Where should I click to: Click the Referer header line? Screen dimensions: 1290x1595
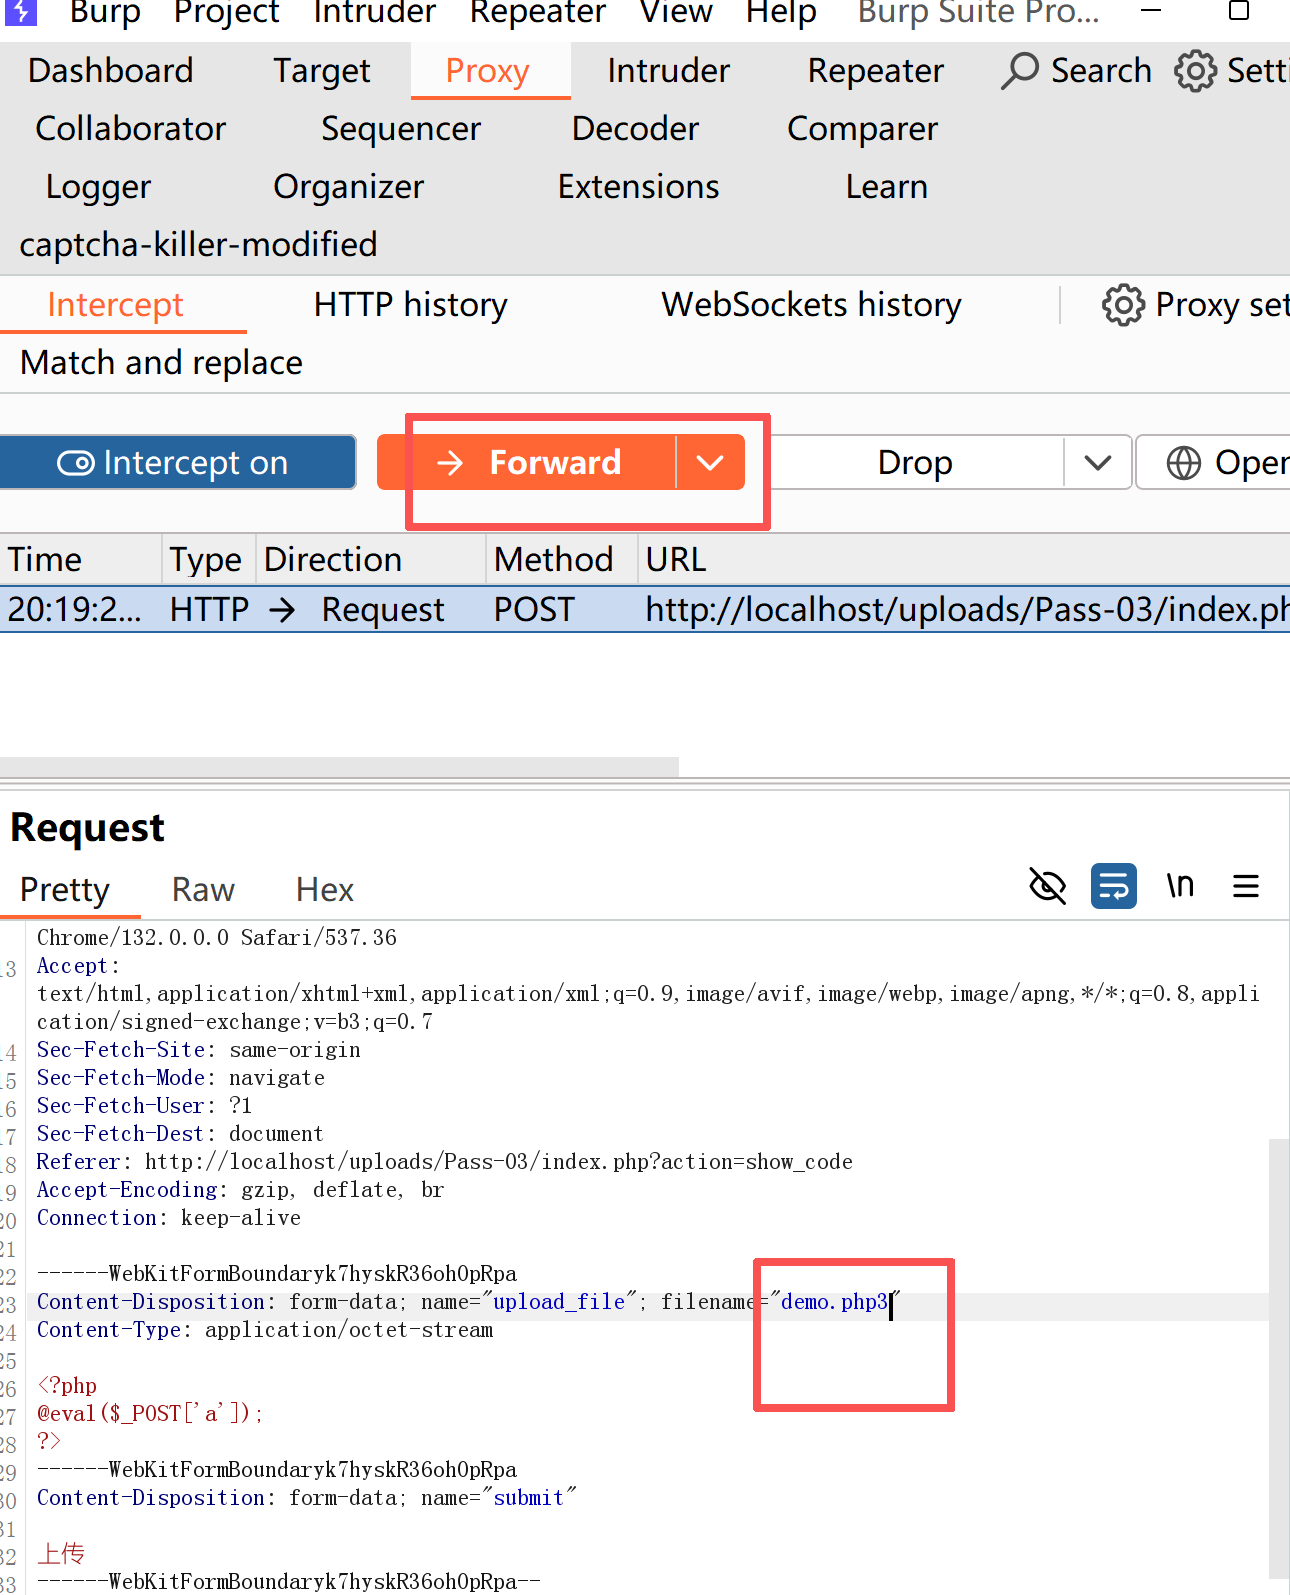(445, 1162)
